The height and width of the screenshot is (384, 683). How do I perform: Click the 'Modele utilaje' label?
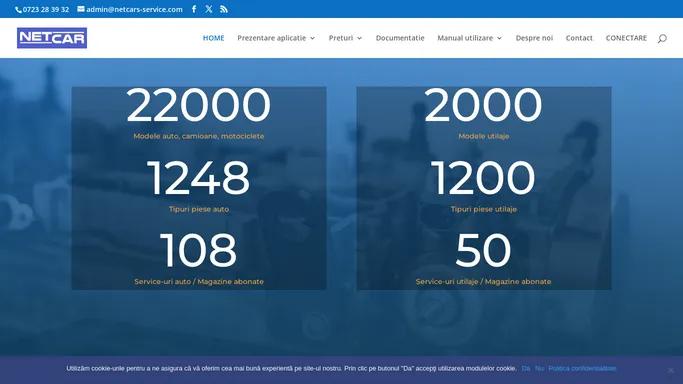pyautogui.click(x=484, y=136)
